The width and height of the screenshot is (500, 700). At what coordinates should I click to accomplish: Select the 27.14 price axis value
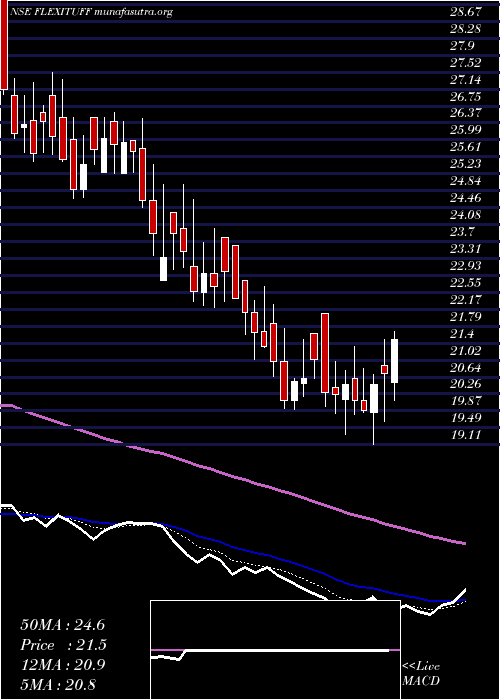click(x=466, y=80)
